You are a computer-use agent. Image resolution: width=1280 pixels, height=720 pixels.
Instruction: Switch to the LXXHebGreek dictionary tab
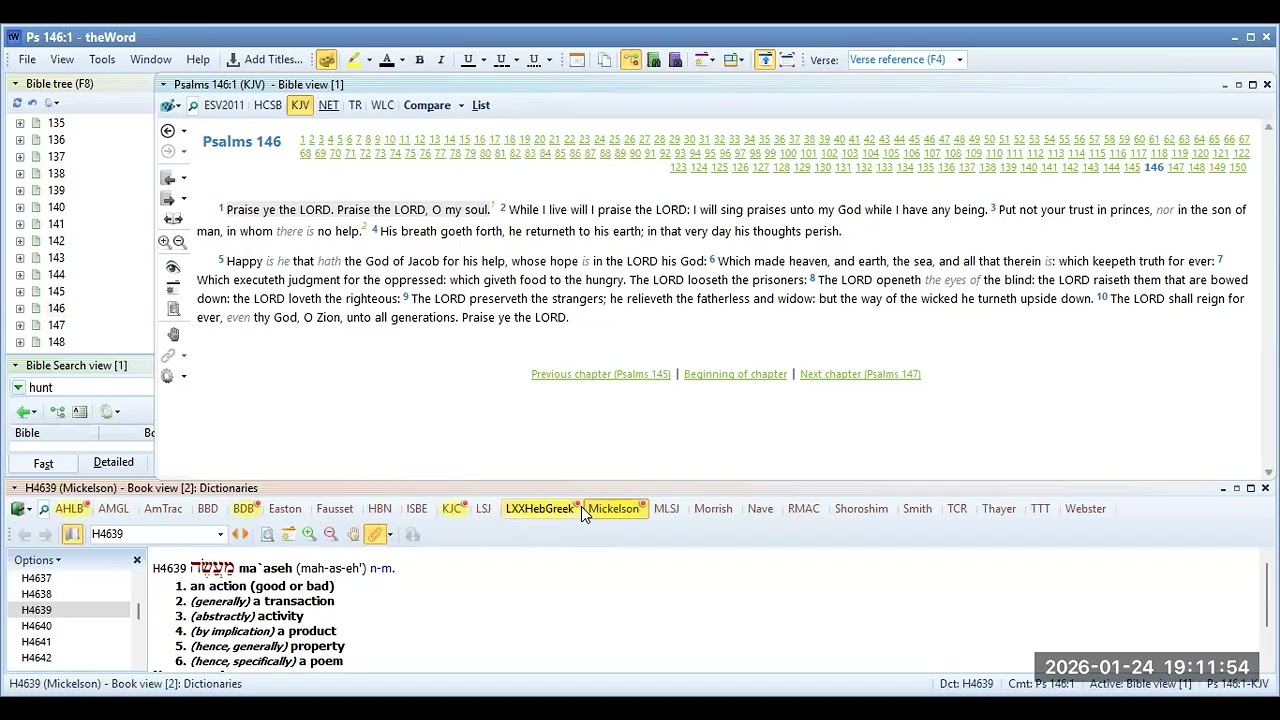tap(540, 509)
